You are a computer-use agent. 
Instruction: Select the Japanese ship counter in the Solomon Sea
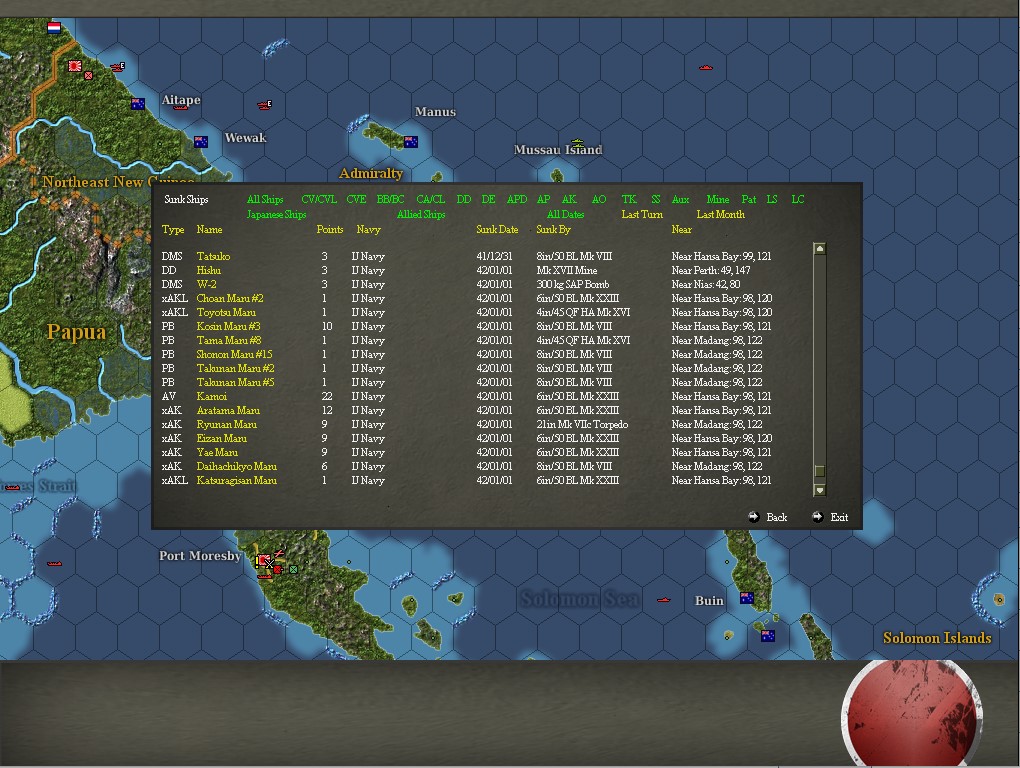tap(662, 600)
